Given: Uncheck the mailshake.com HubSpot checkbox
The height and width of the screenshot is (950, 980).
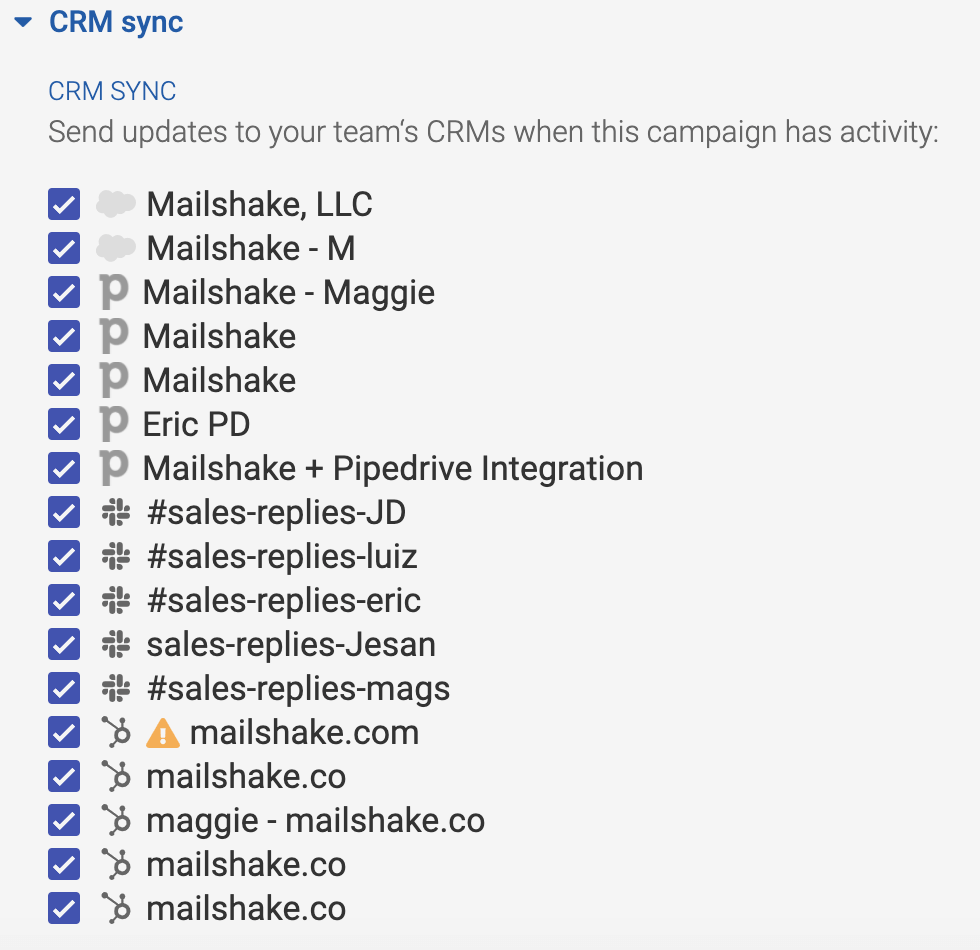Looking at the screenshot, I should pos(64,733).
